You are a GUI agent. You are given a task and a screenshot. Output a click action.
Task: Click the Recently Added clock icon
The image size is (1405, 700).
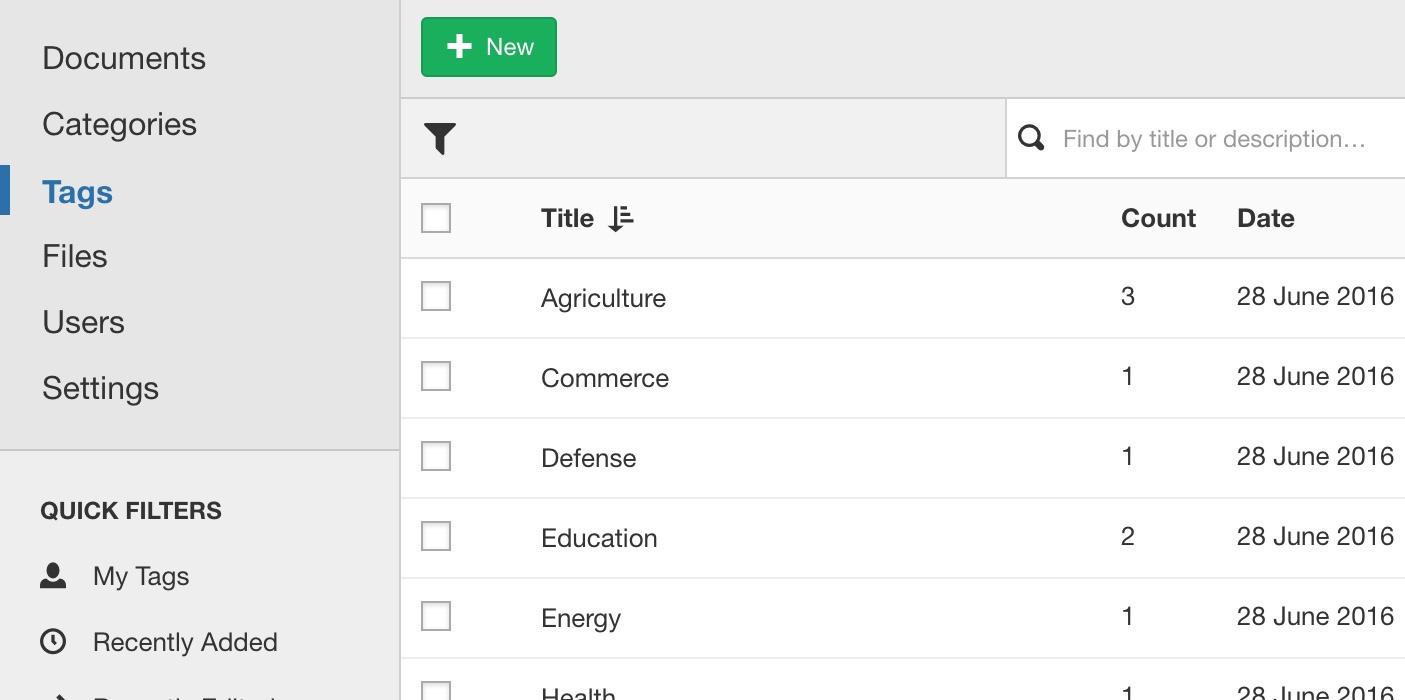click(x=53, y=641)
